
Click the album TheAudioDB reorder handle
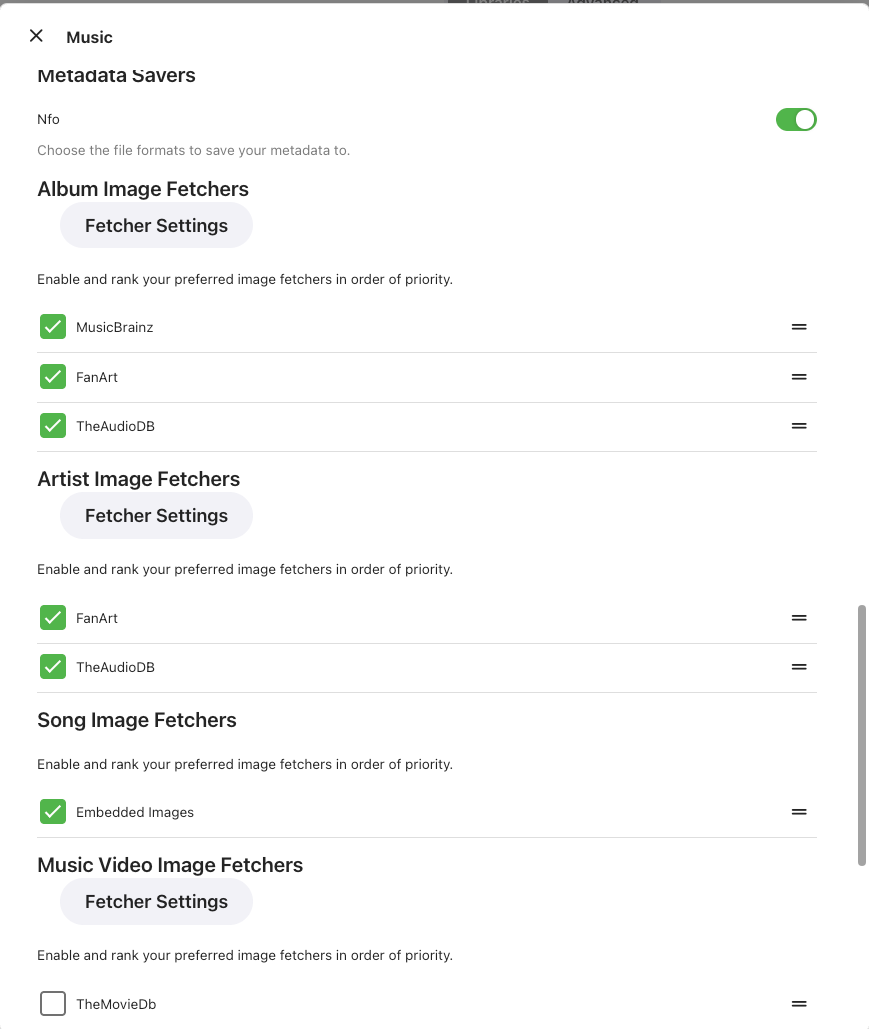point(799,426)
